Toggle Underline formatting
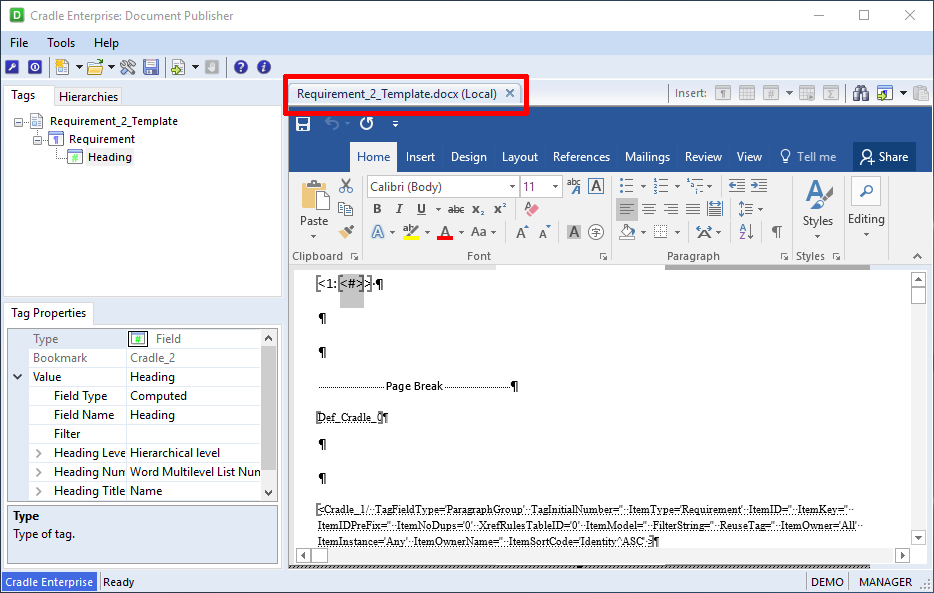The image size is (934, 593). tap(421, 209)
